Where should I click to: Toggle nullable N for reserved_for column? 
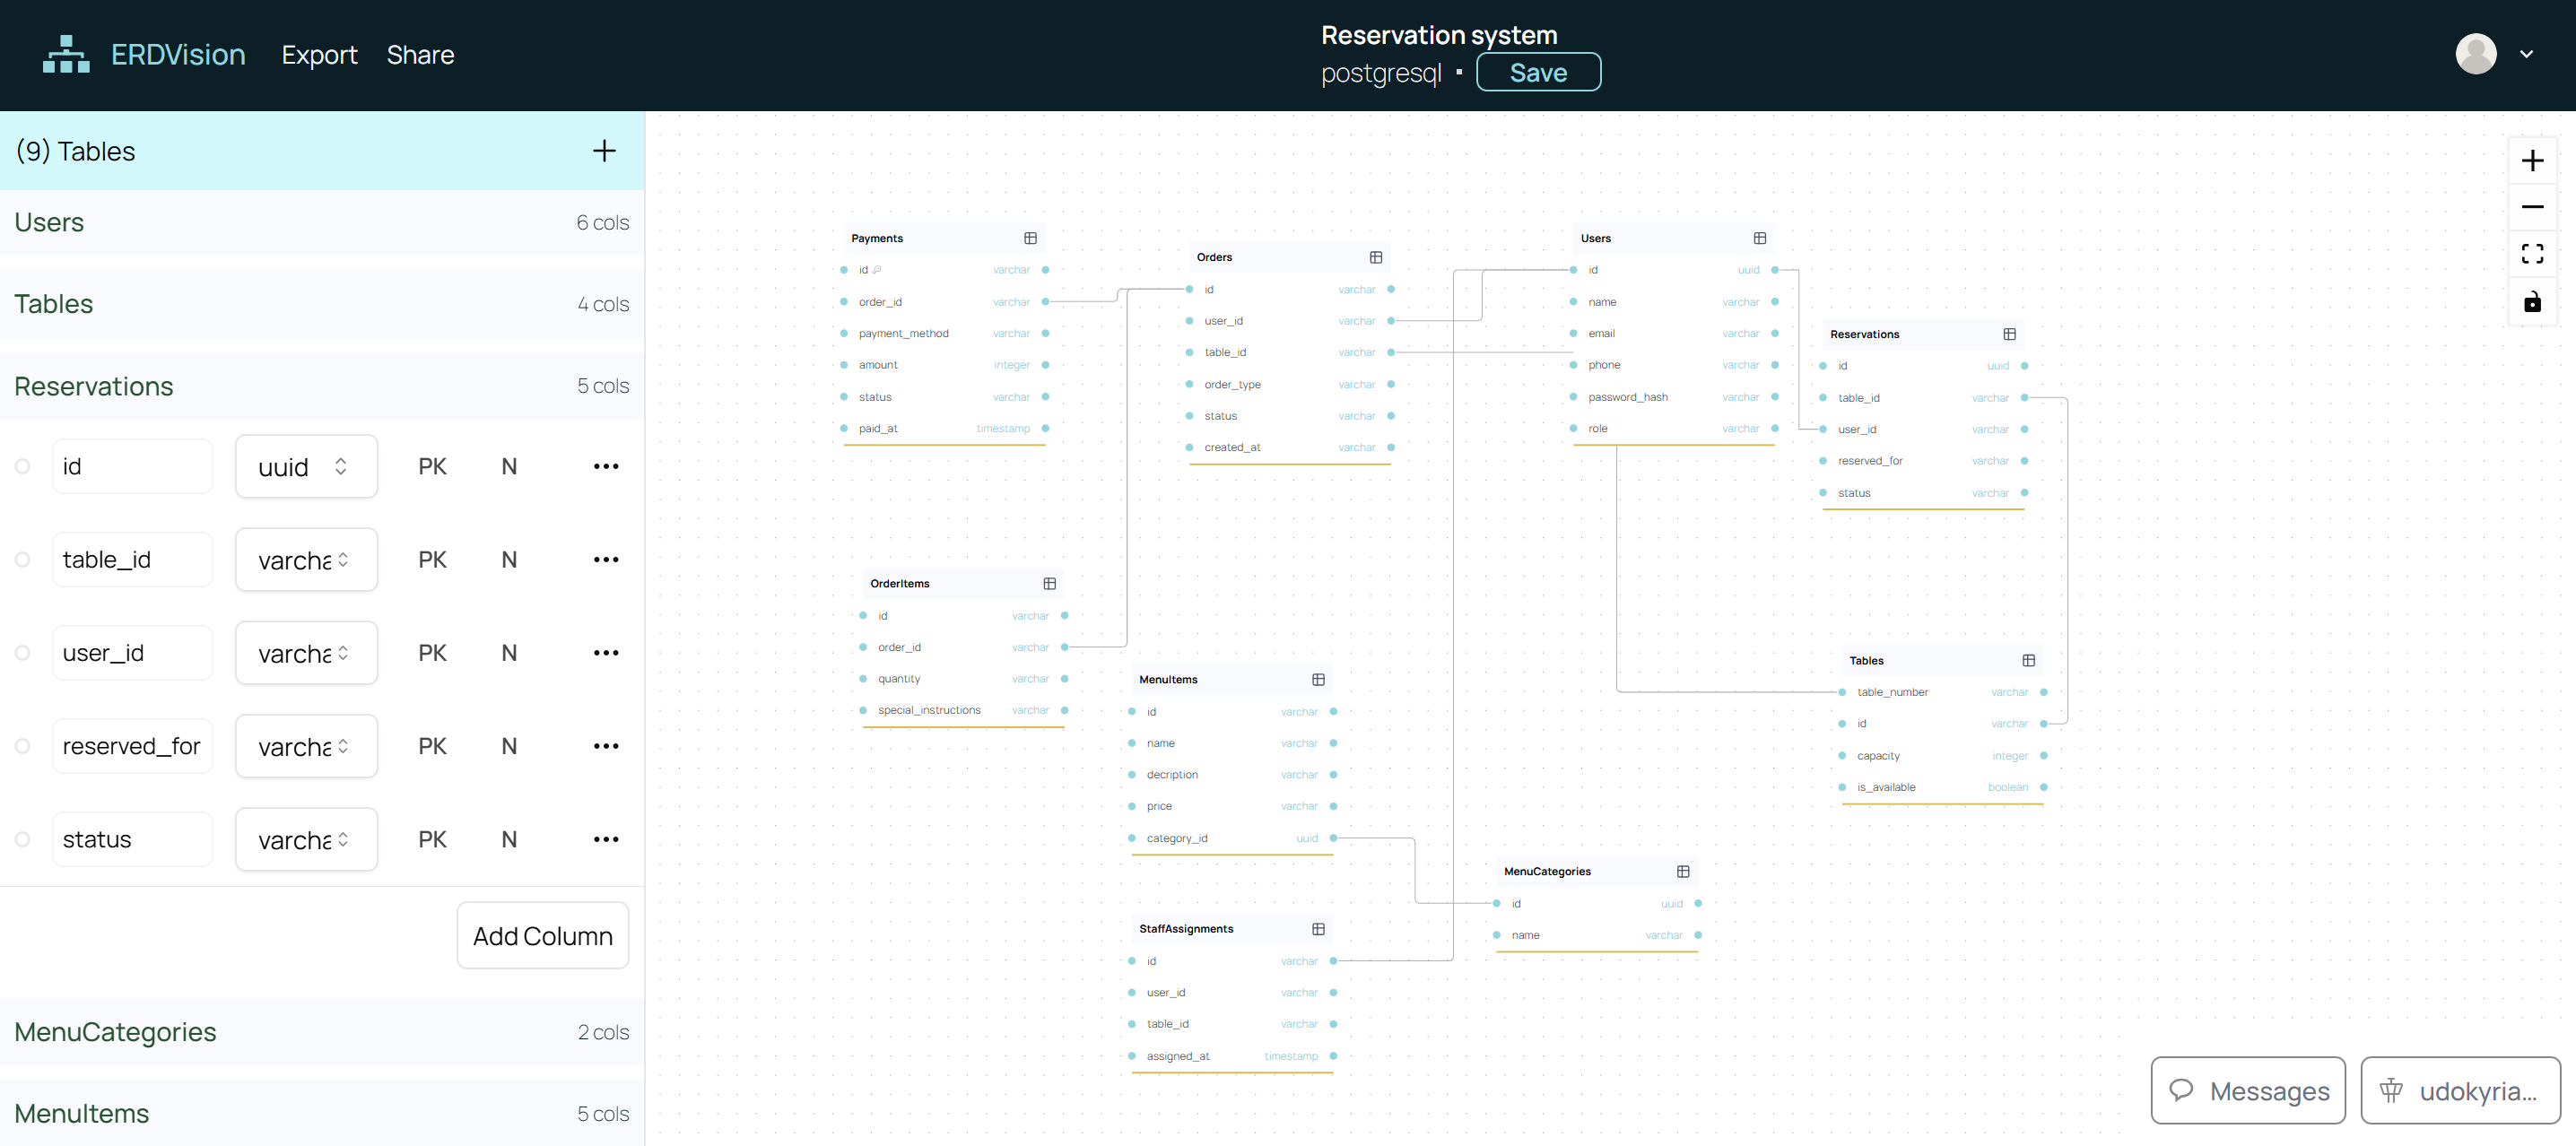pyautogui.click(x=509, y=746)
